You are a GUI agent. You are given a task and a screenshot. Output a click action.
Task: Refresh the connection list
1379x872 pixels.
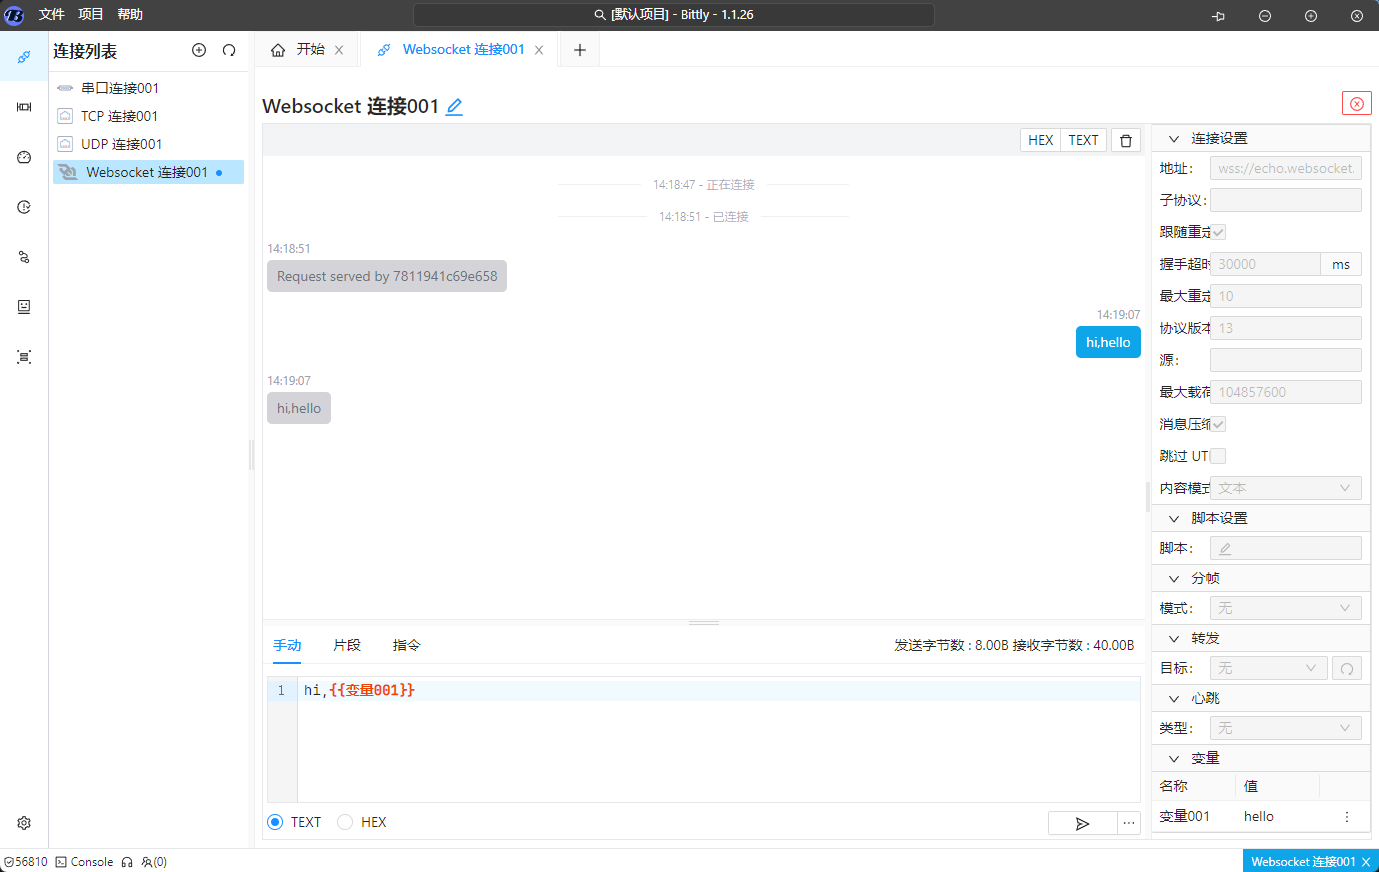[229, 50]
